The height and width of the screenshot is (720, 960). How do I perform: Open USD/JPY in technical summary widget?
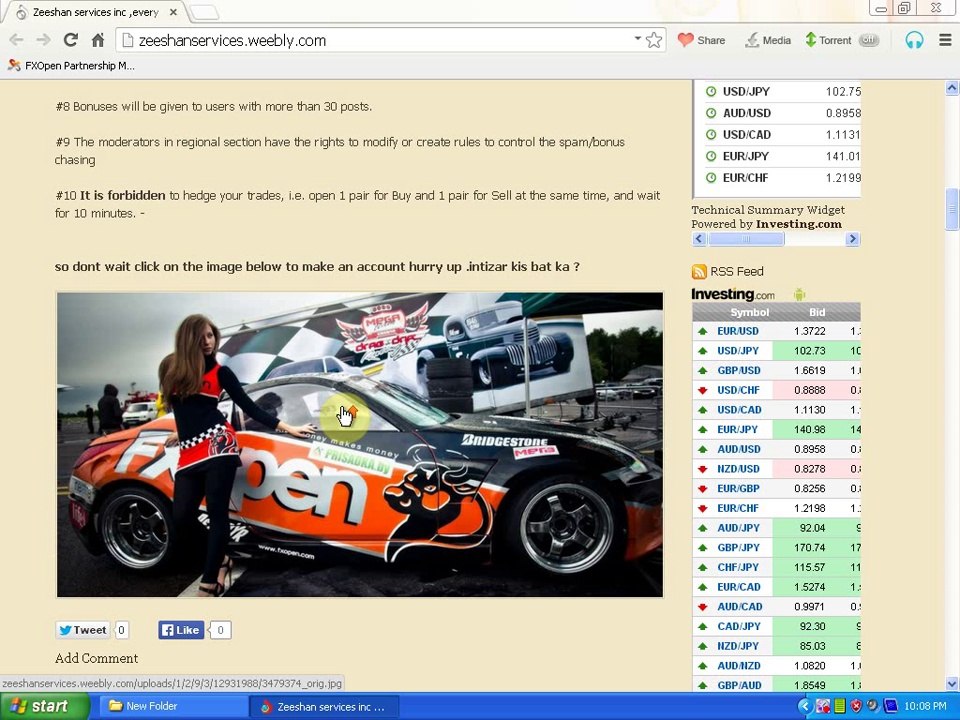[746, 91]
